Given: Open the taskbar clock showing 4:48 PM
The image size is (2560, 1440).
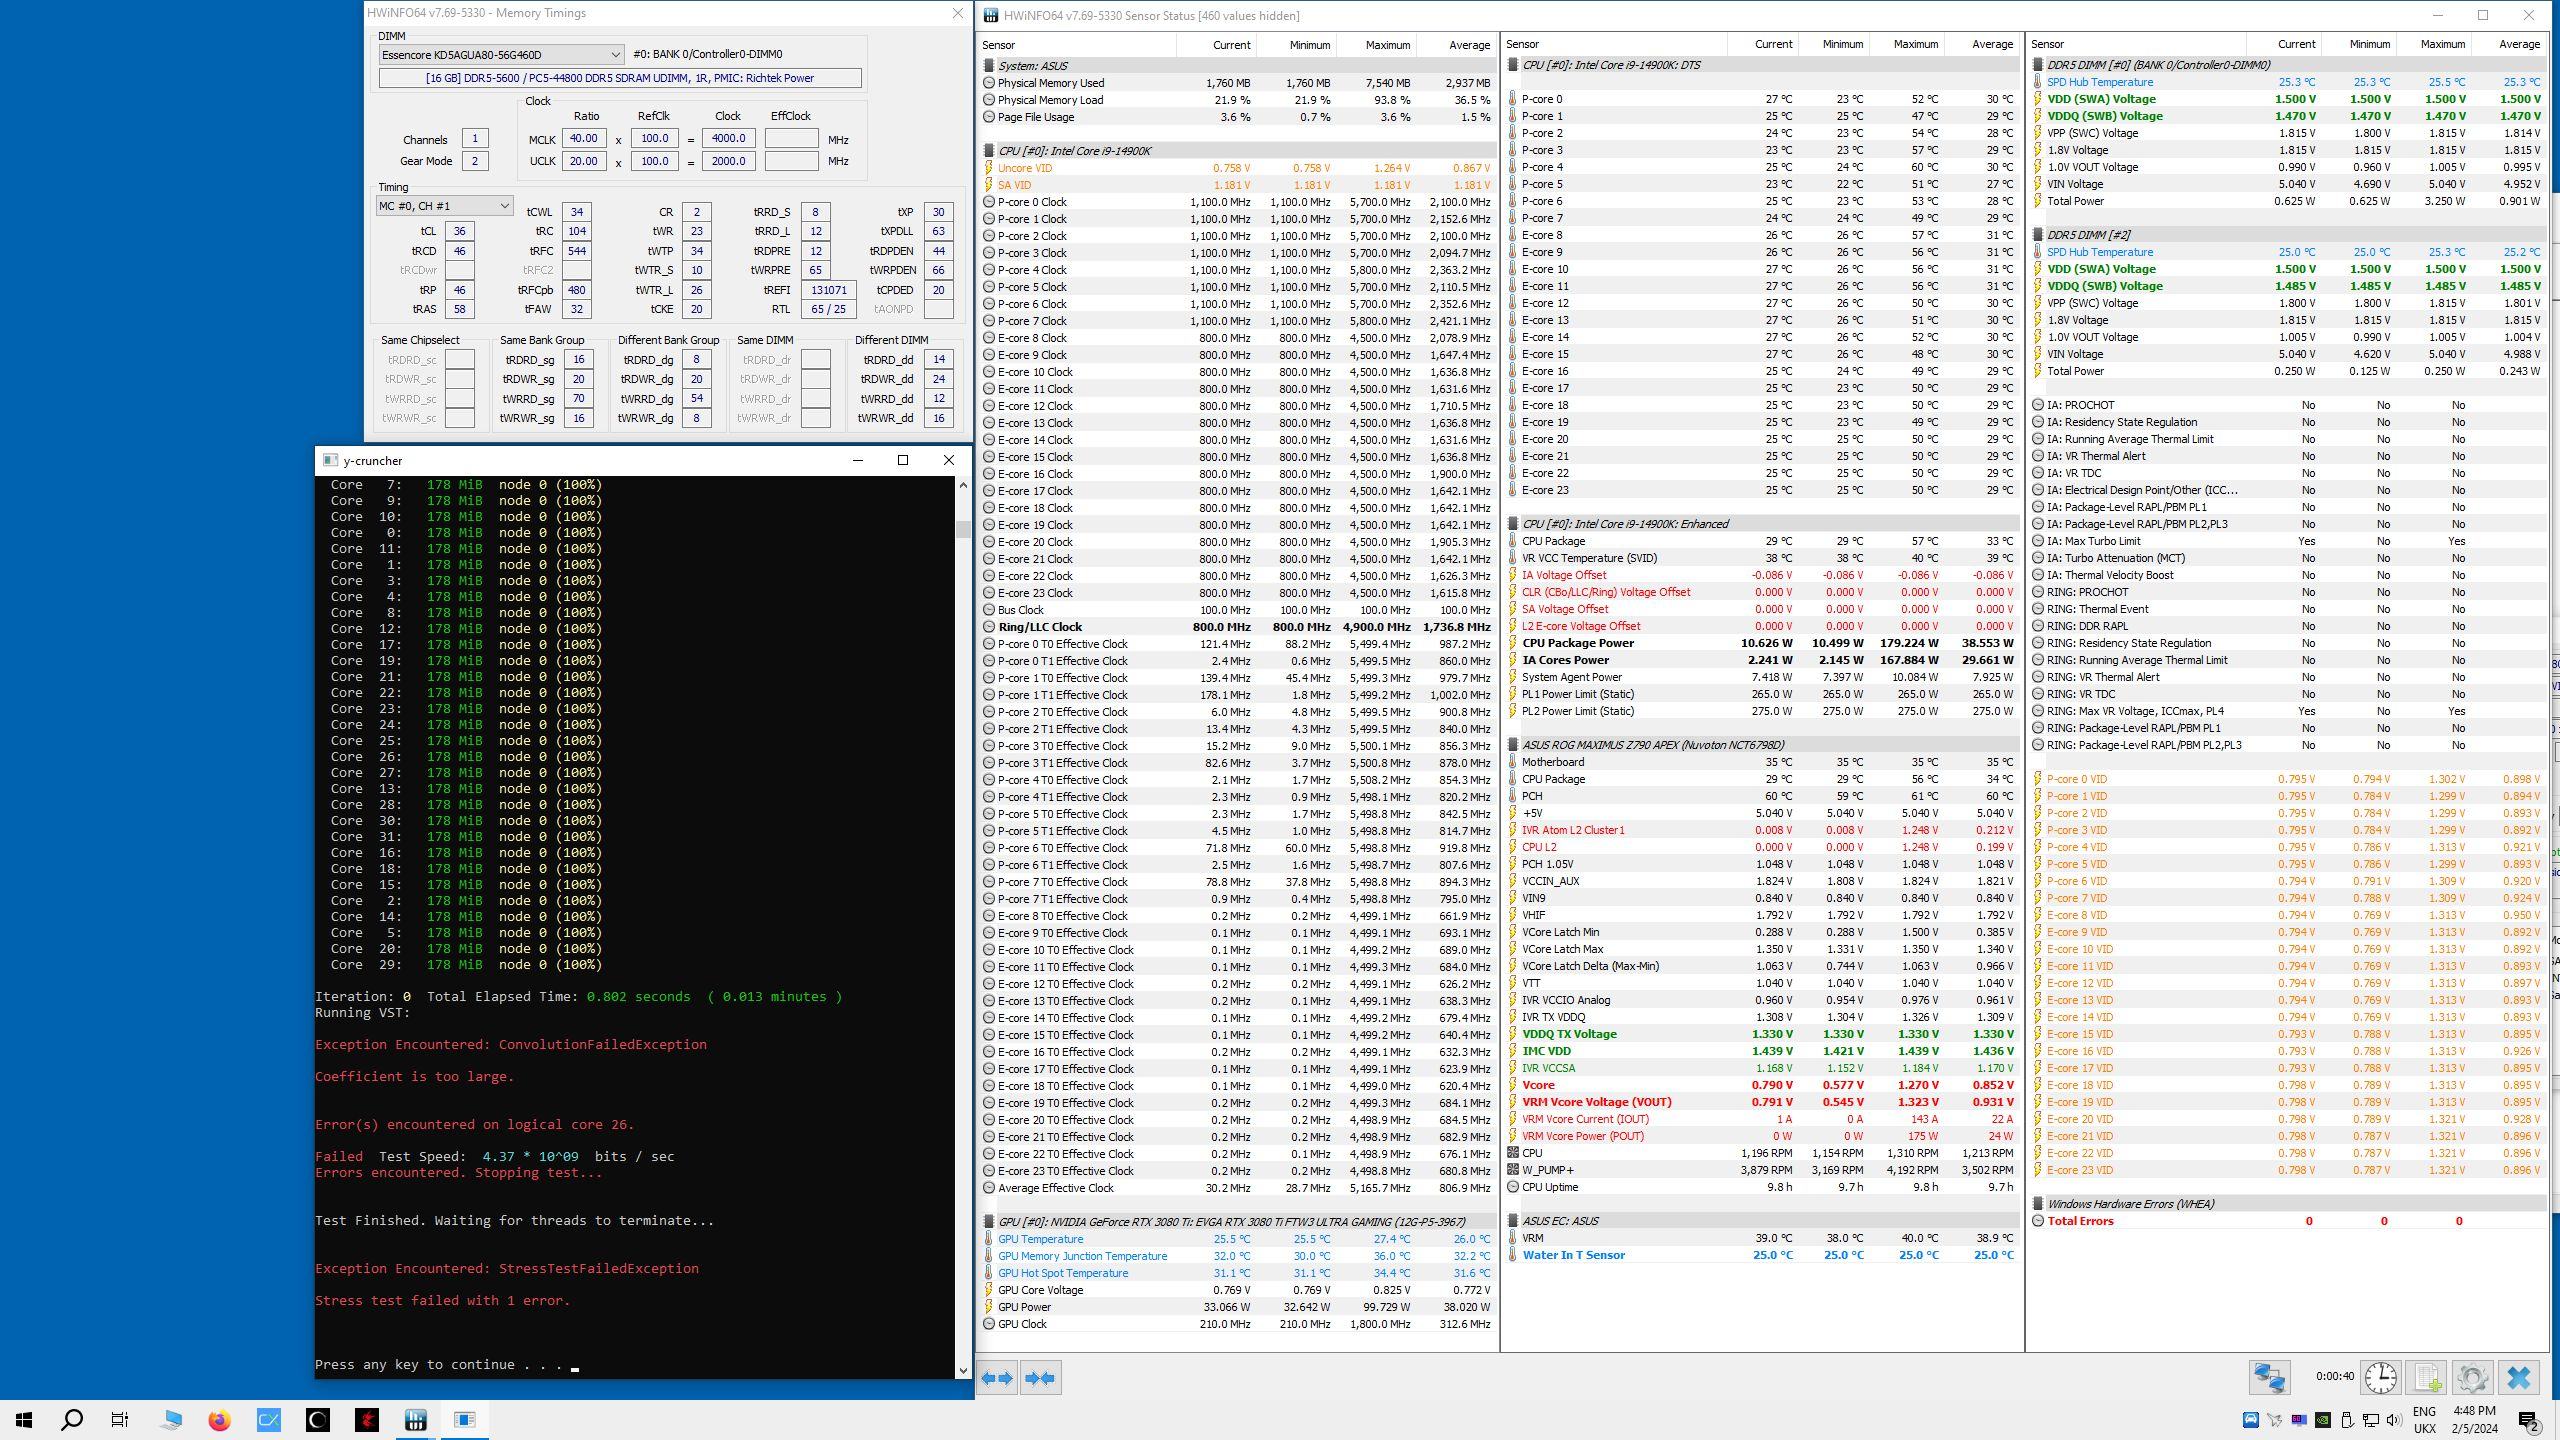Looking at the screenshot, I should pos(2474,1420).
